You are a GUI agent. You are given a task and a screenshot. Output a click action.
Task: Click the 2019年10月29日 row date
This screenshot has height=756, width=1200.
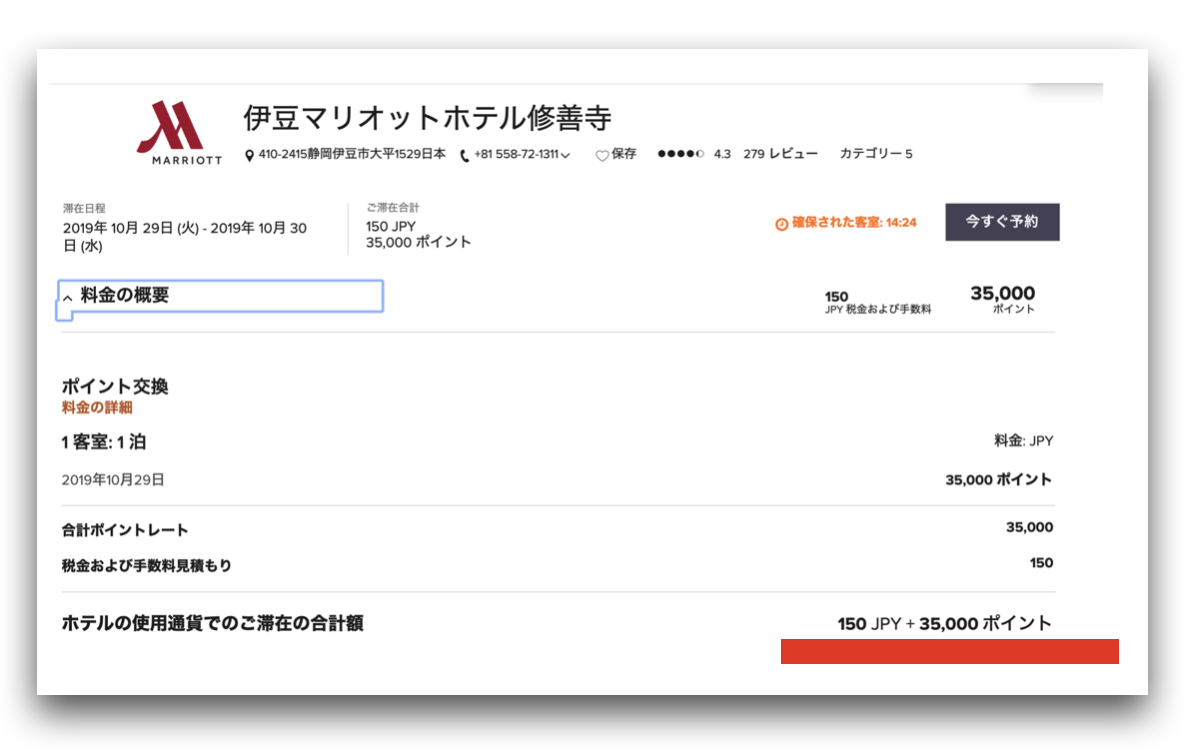point(113,480)
